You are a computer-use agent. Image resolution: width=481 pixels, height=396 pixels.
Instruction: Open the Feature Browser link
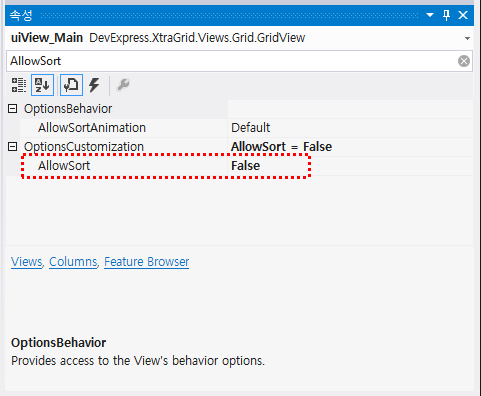(147, 262)
